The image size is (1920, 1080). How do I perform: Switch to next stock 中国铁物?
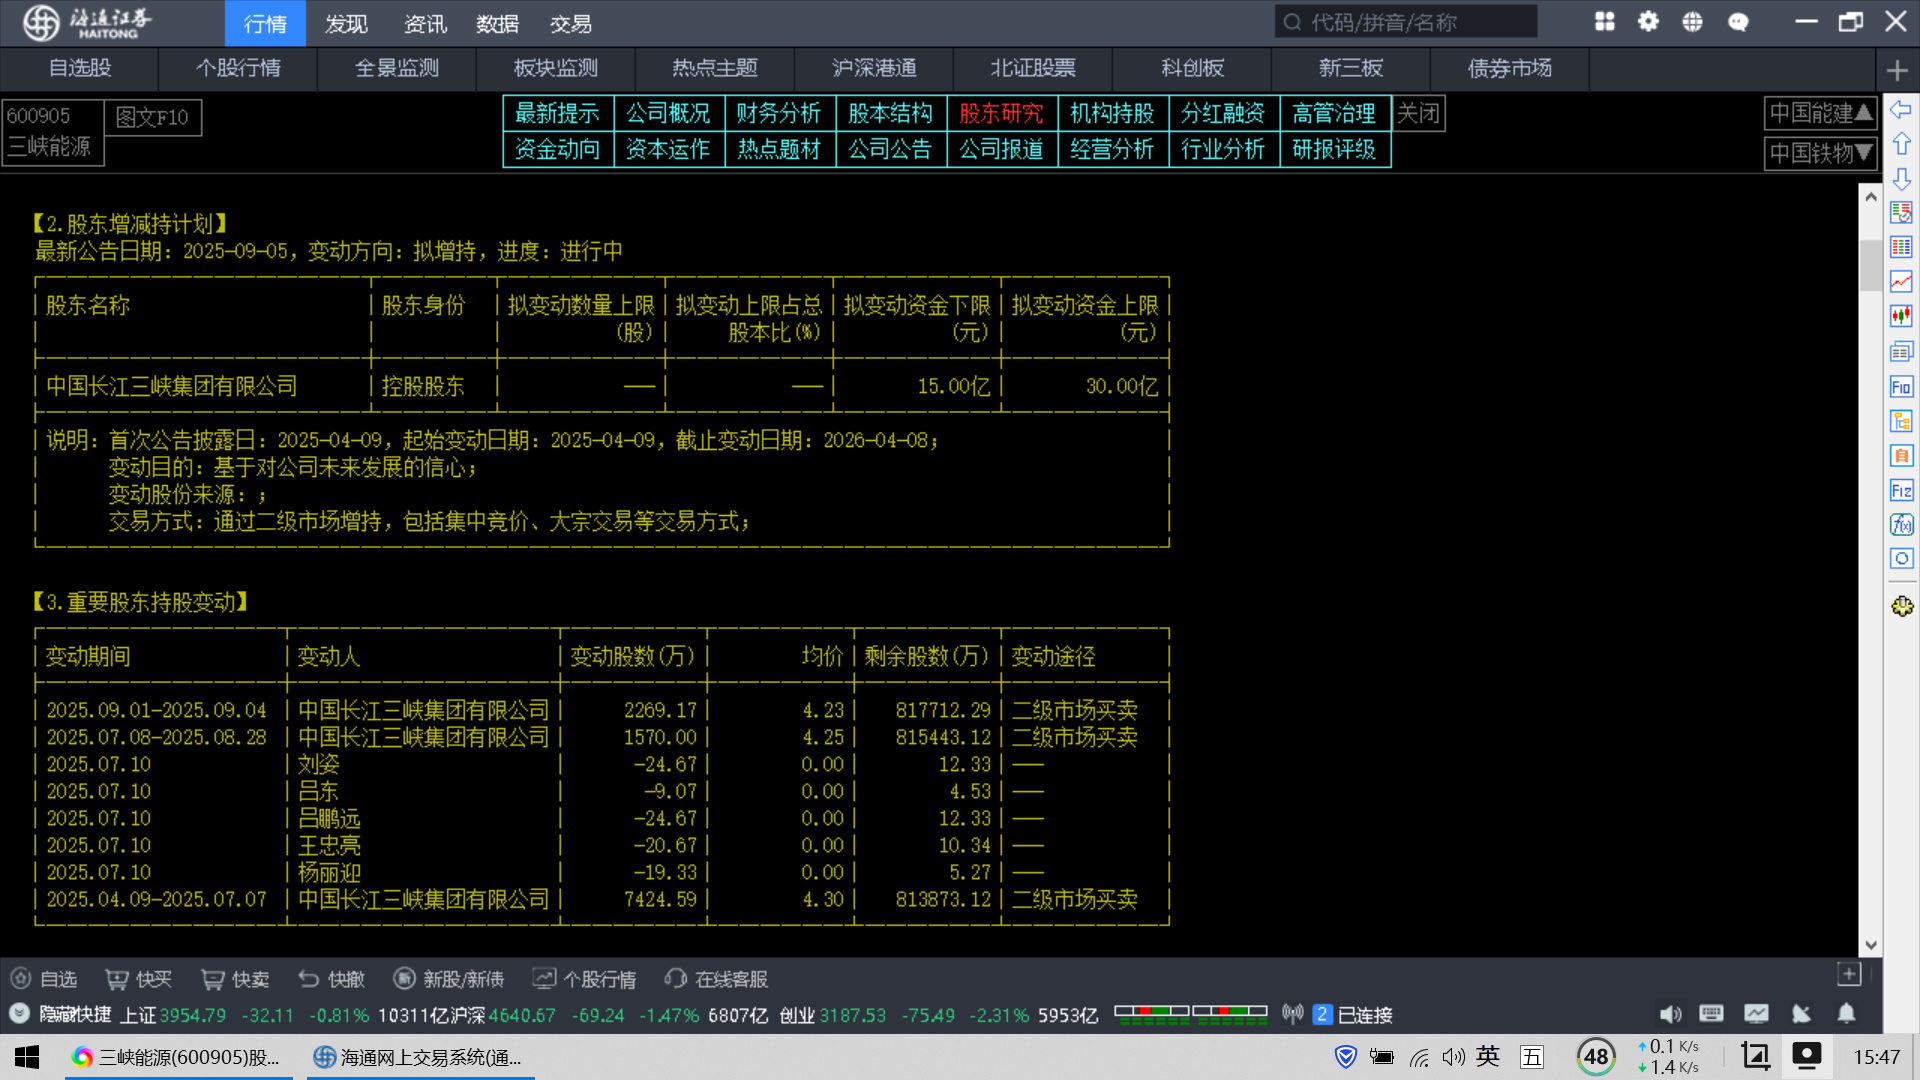coord(1820,153)
